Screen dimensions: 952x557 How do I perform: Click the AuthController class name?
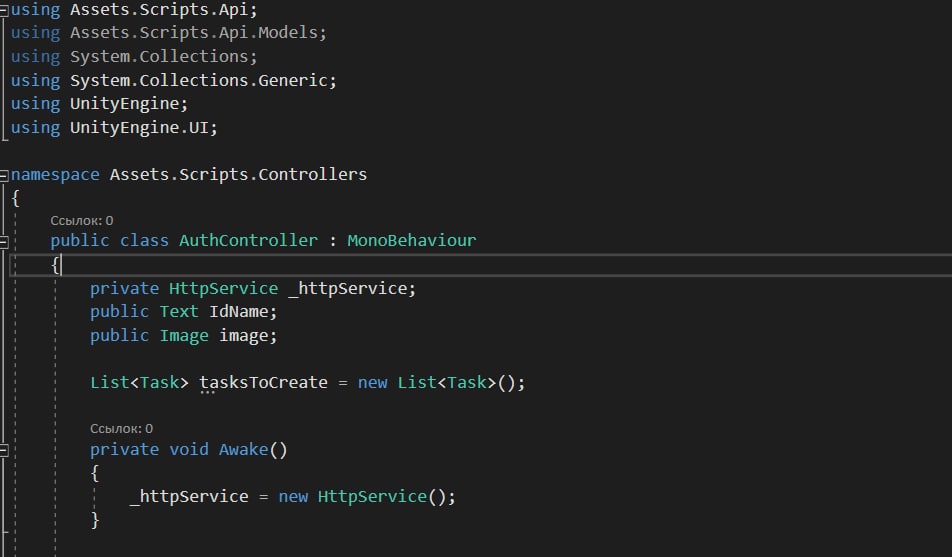coord(248,241)
